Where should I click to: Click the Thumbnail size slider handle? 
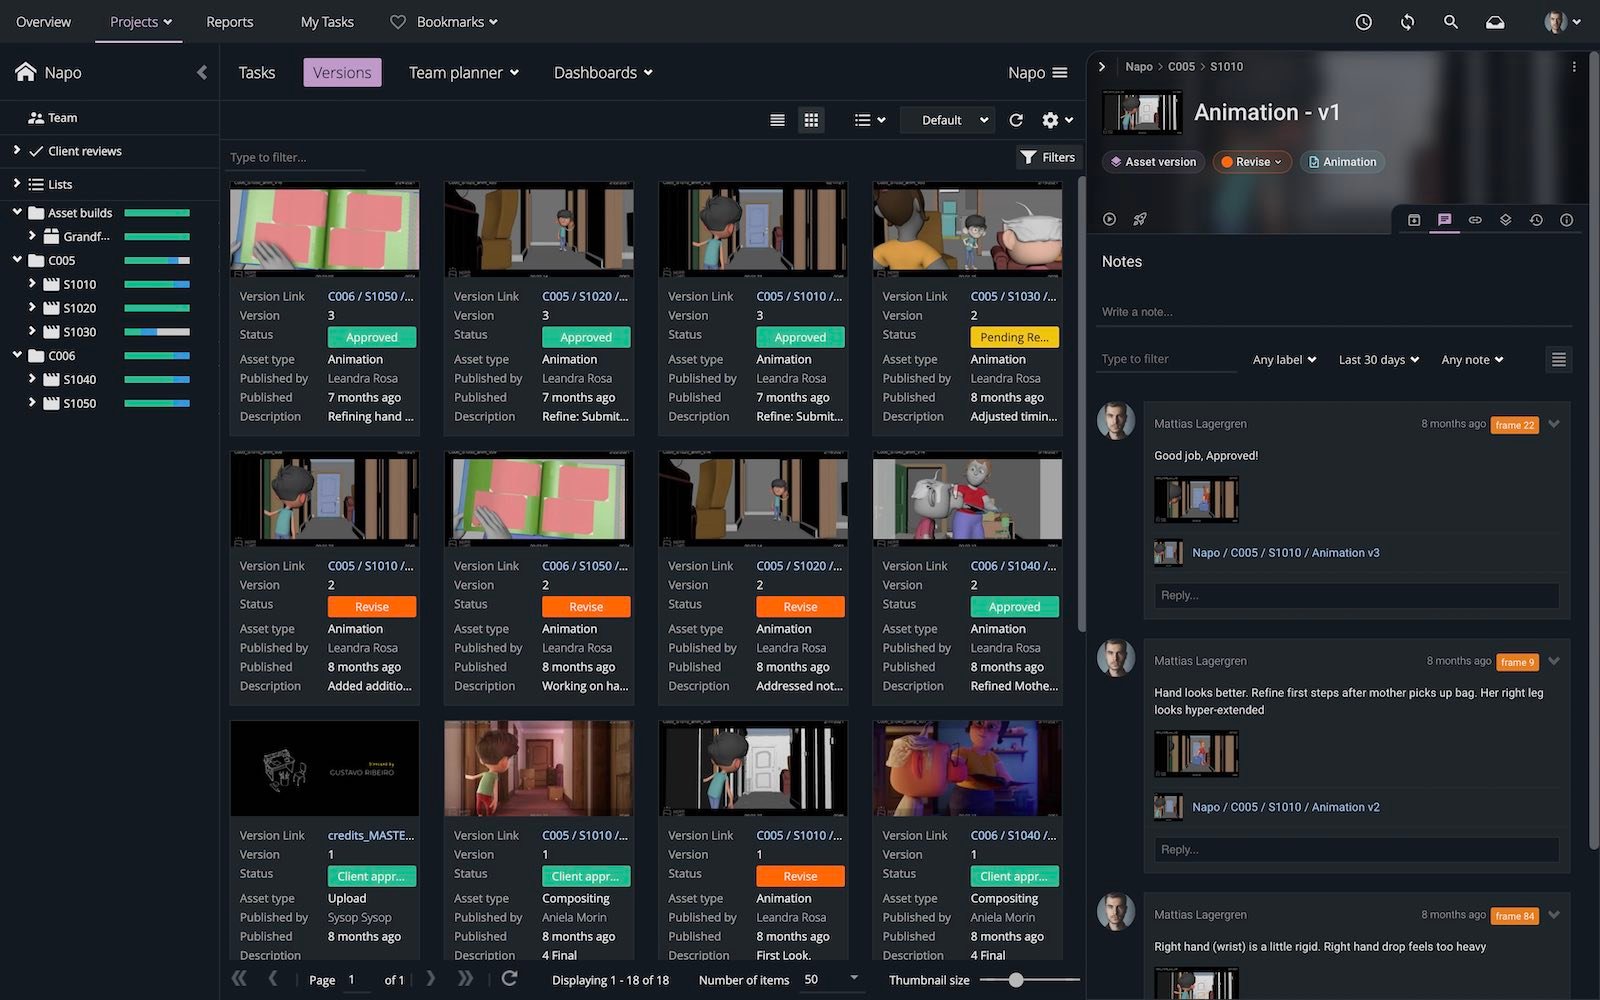(x=1016, y=980)
